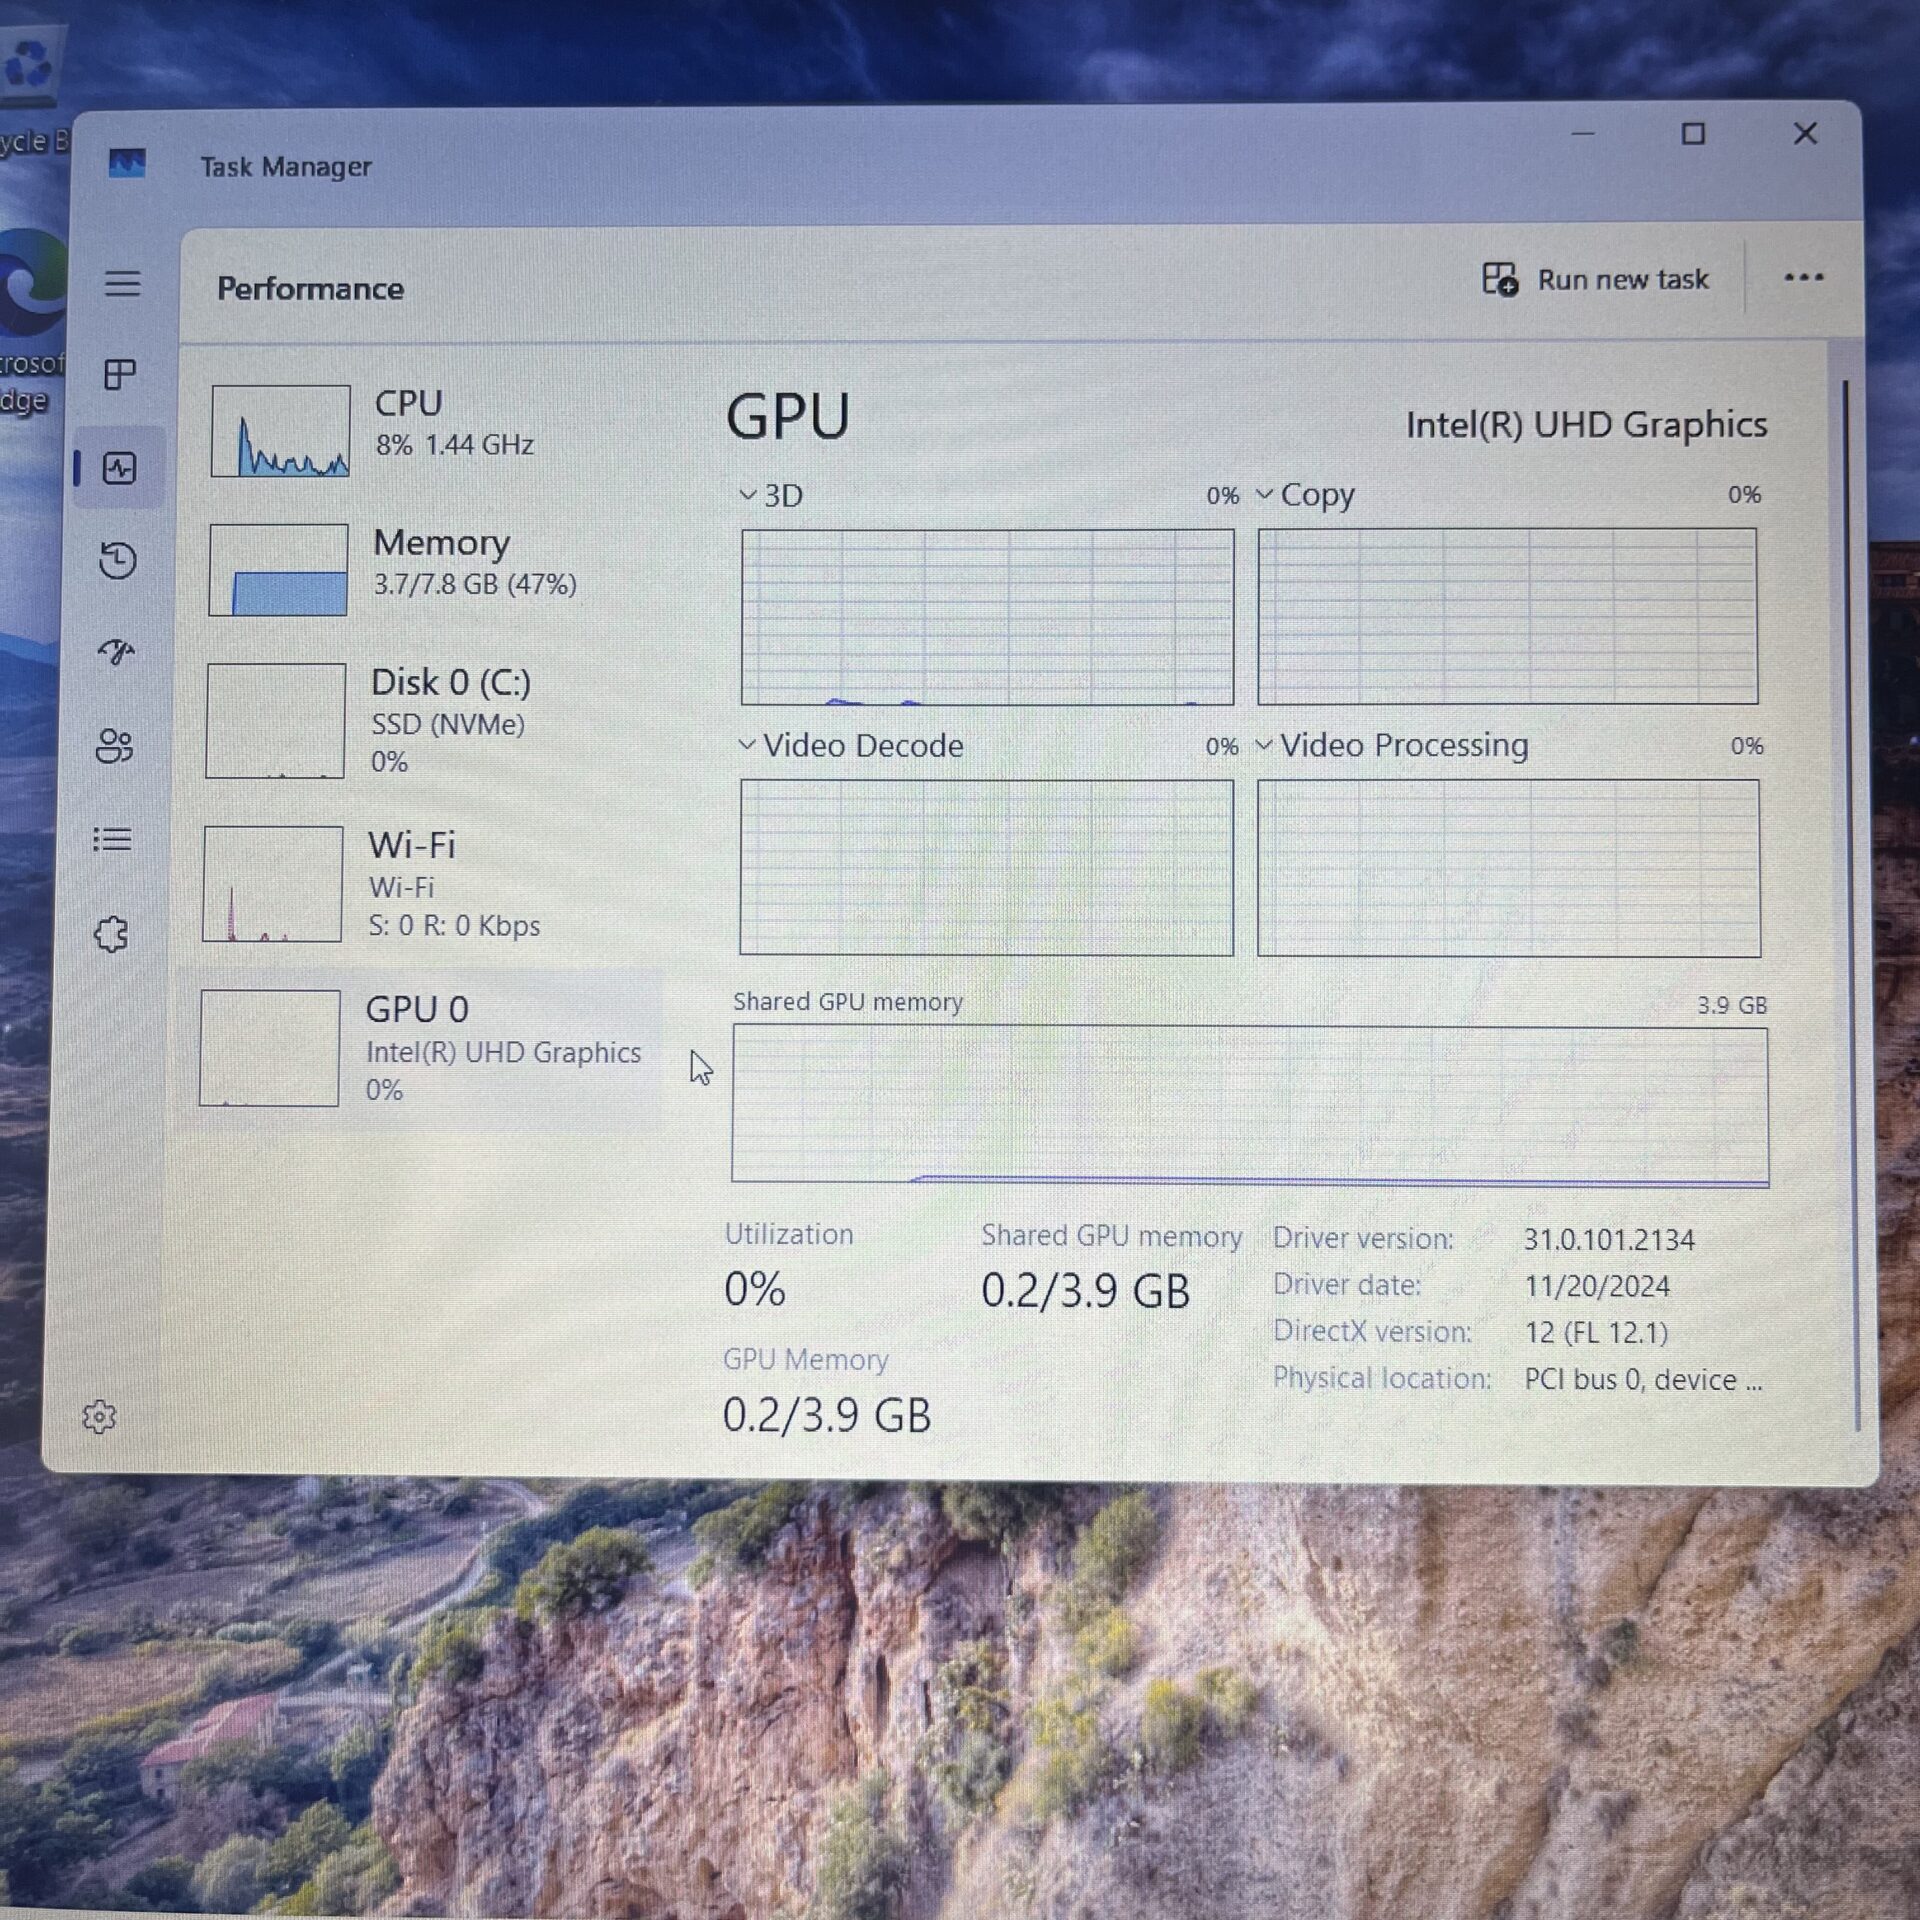This screenshot has width=1920, height=1920.
Task: Open the Services puzzle-piece icon
Action: [x=110, y=934]
